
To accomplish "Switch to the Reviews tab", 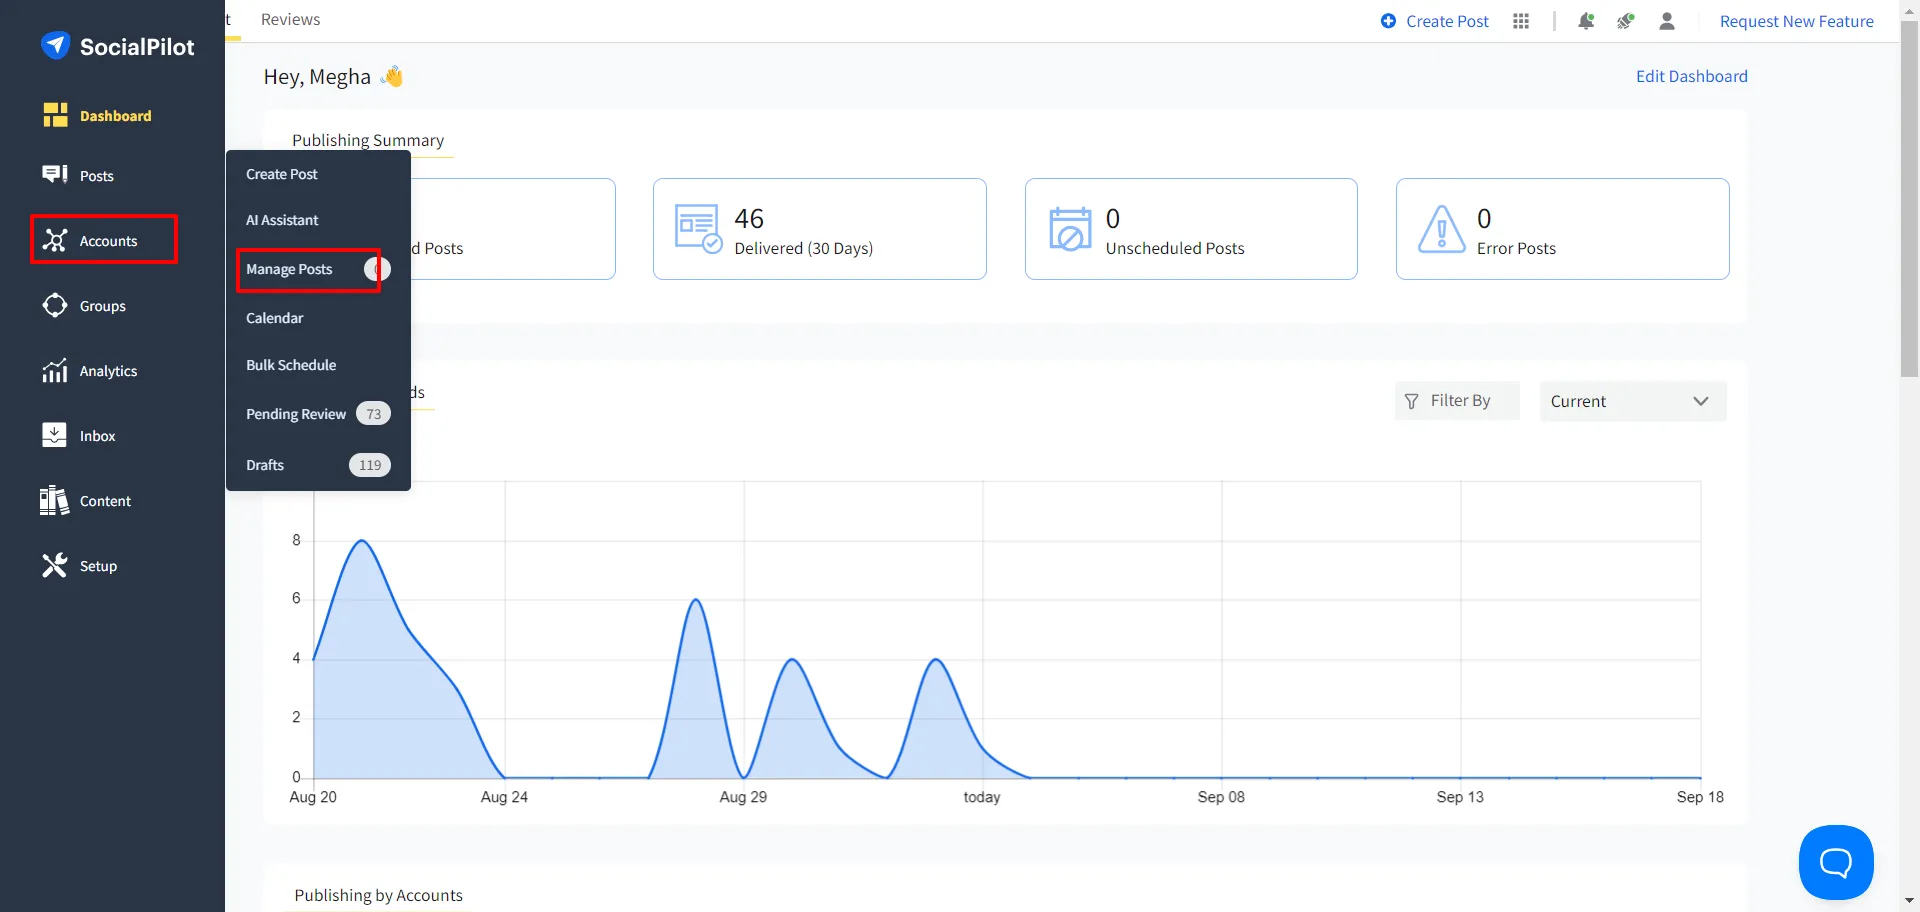I will pos(289,19).
